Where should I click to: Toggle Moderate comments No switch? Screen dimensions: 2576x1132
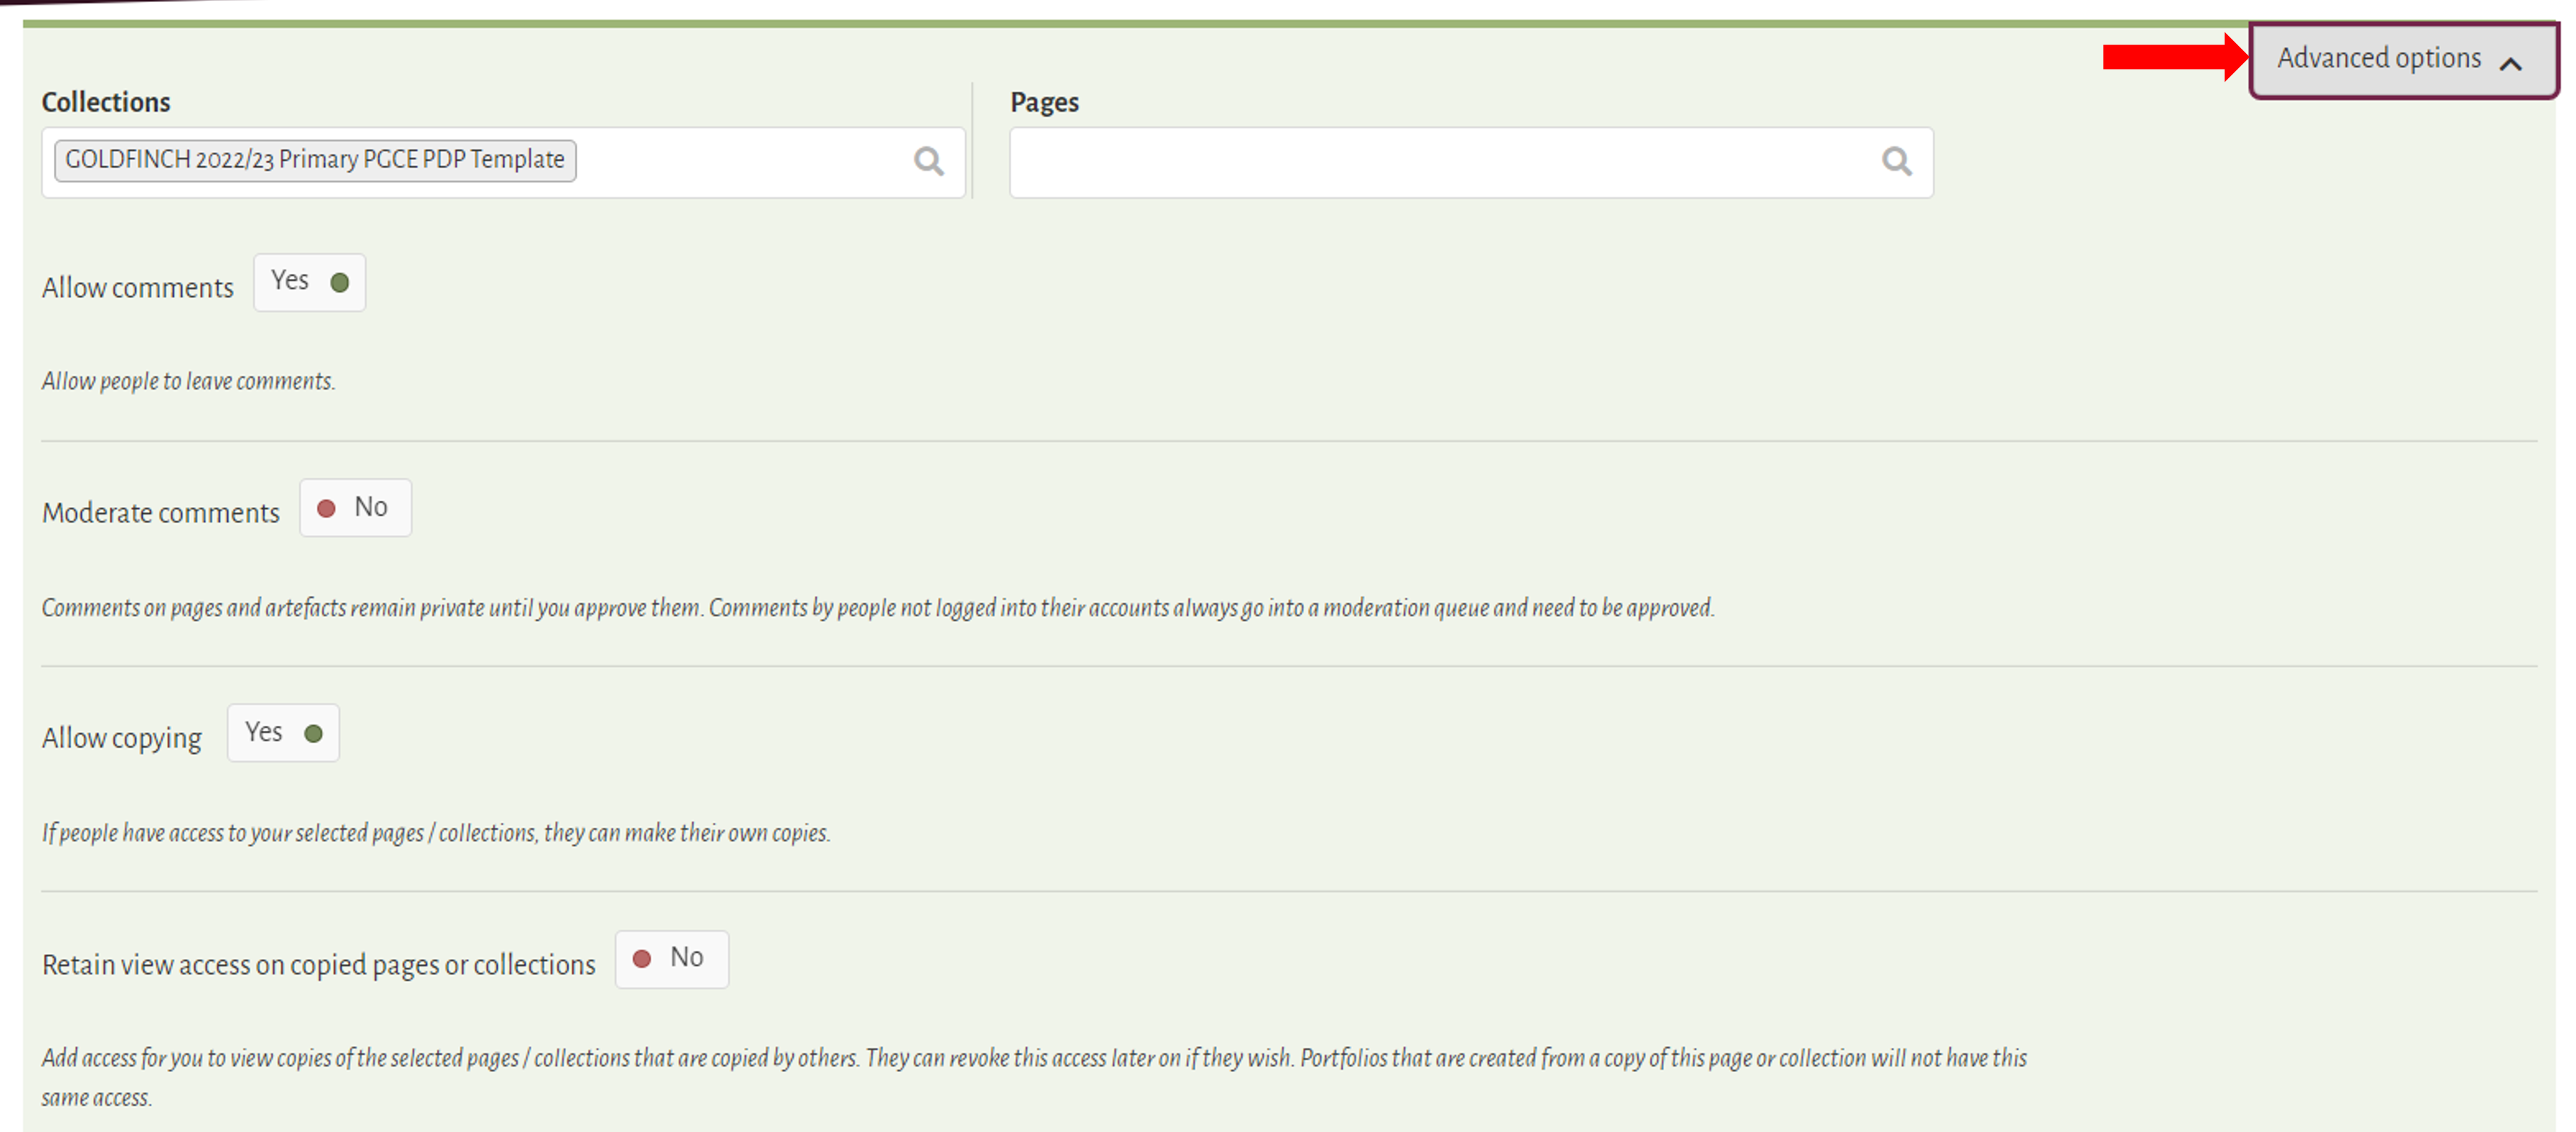tap(356, 508)
